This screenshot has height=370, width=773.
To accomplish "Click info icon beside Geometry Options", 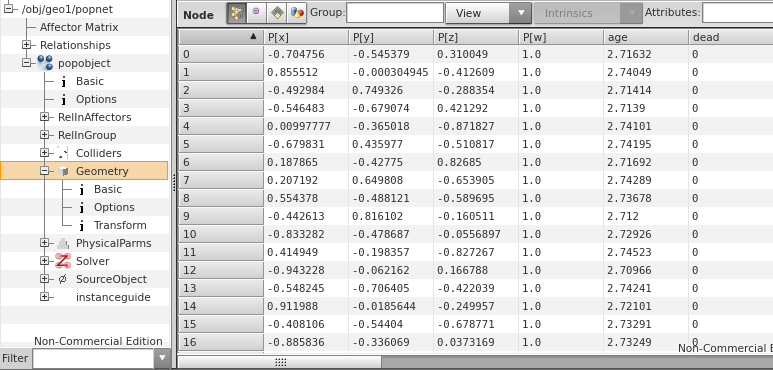I will click(81, 207).
